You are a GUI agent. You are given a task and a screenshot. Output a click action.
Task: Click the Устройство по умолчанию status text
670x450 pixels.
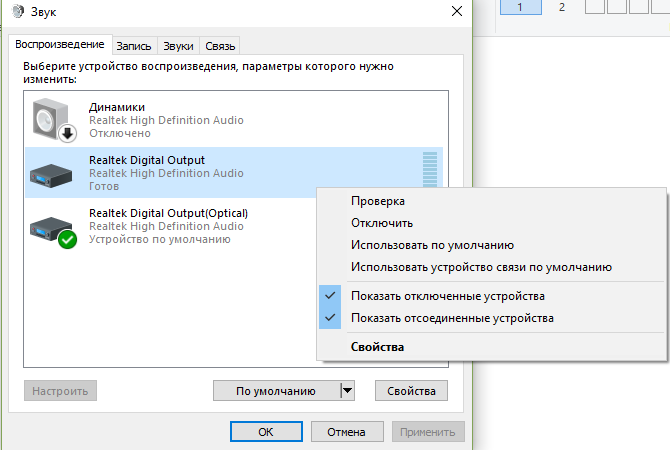point(159,239)
